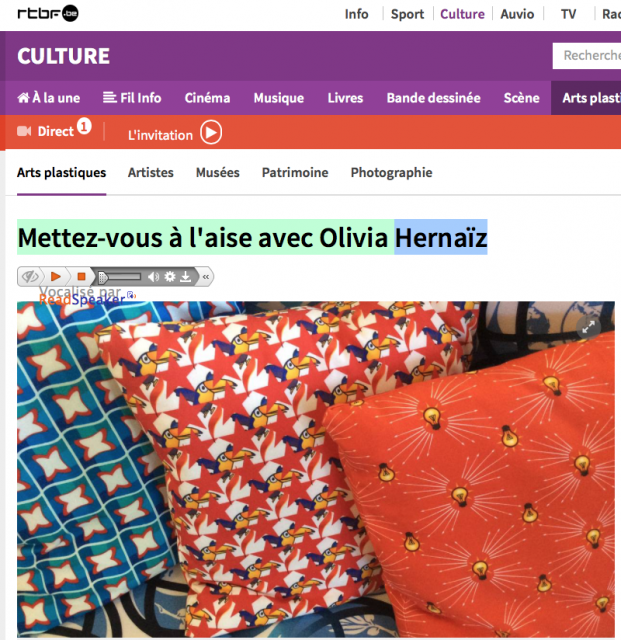Download the audio via ReadSpeaker download icon
Image resolution: width=621 pixels, height=640 pixels.
[x=186, y=277]
